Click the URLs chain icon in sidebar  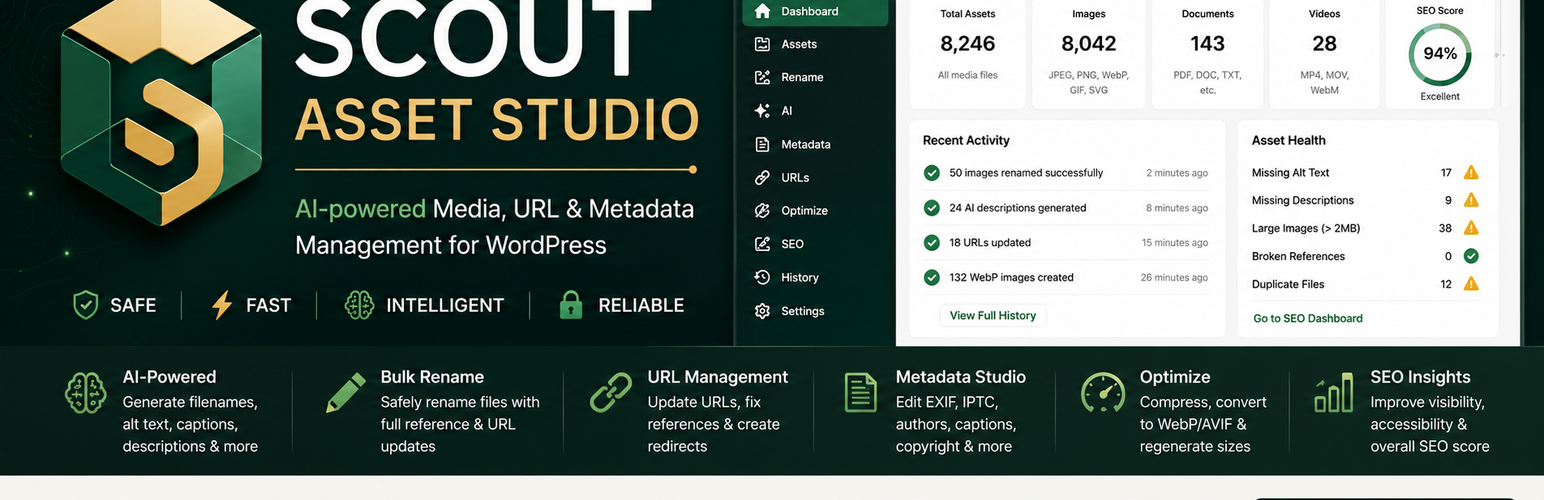coord(763,177)
